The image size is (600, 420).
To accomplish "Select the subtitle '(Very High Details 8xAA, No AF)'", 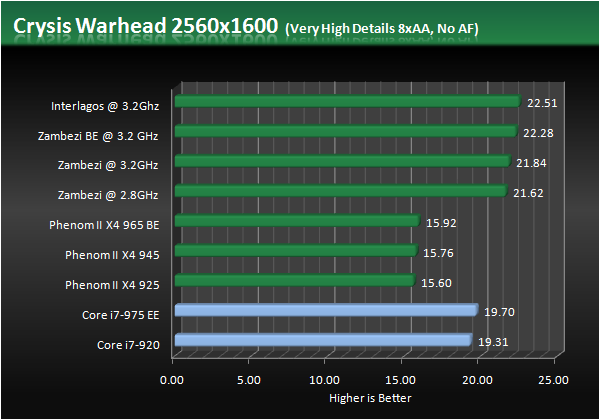I will pyautogui.click(x=382, y=29).
